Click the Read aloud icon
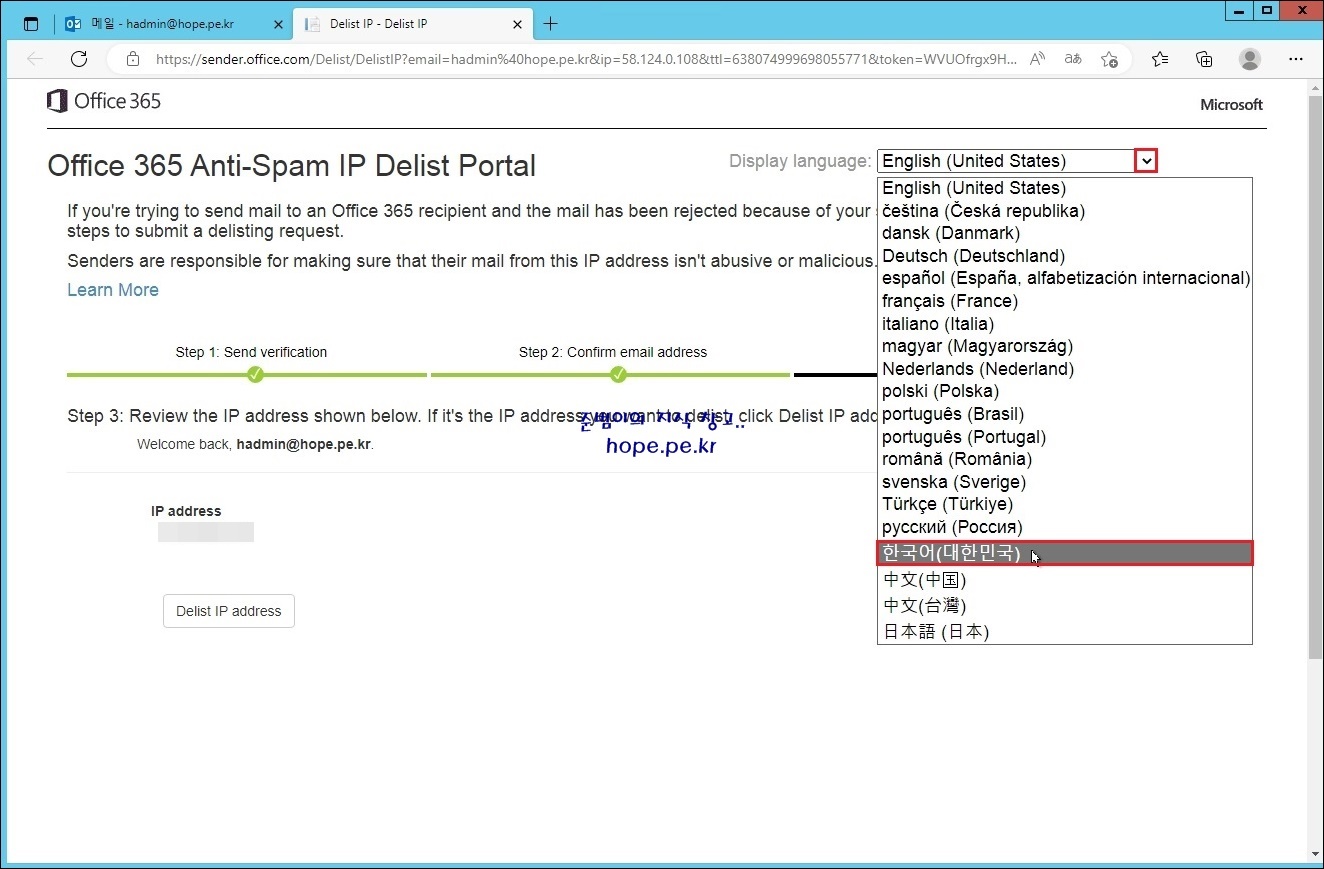The width and height of the screenshot is (1324, 869). [1037, 59]
